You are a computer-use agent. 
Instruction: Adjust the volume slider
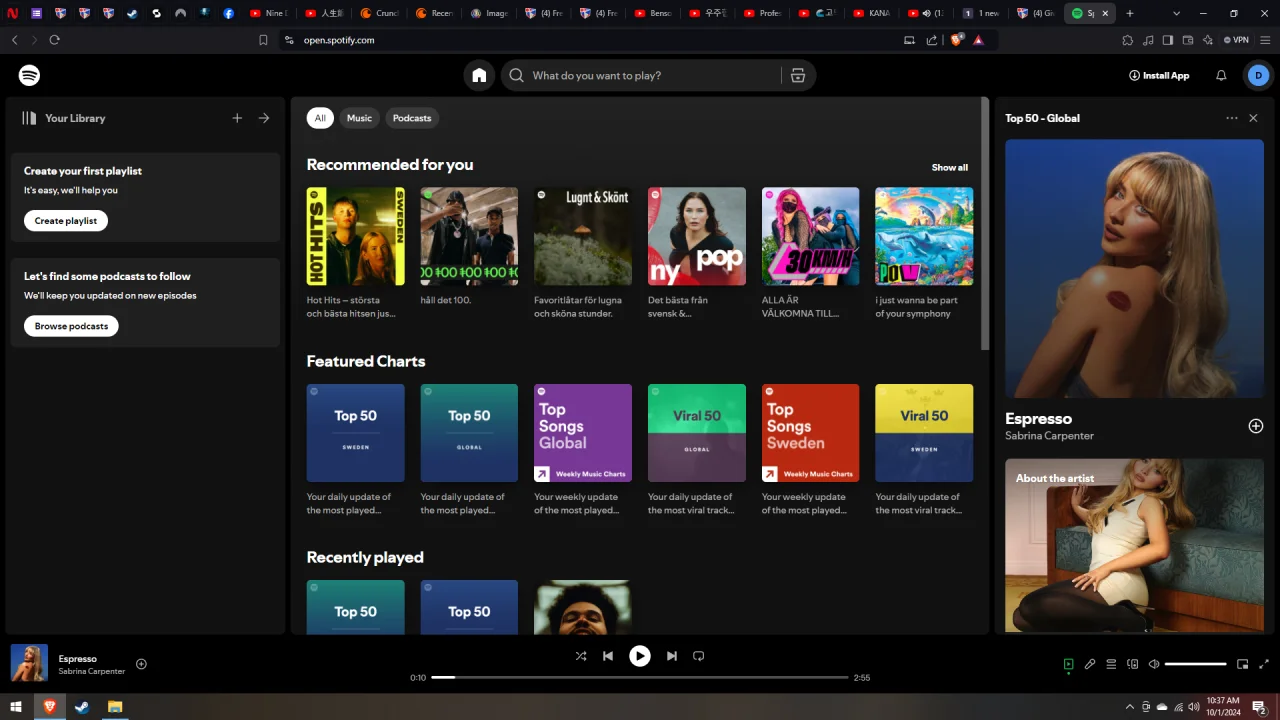point(1196,664)
